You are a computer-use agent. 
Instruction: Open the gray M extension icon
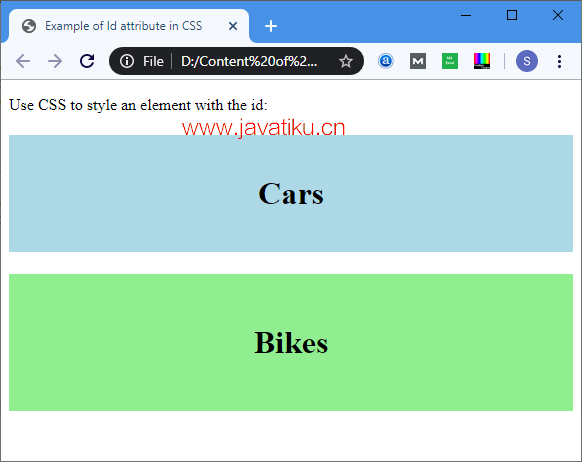click(418, 61)
